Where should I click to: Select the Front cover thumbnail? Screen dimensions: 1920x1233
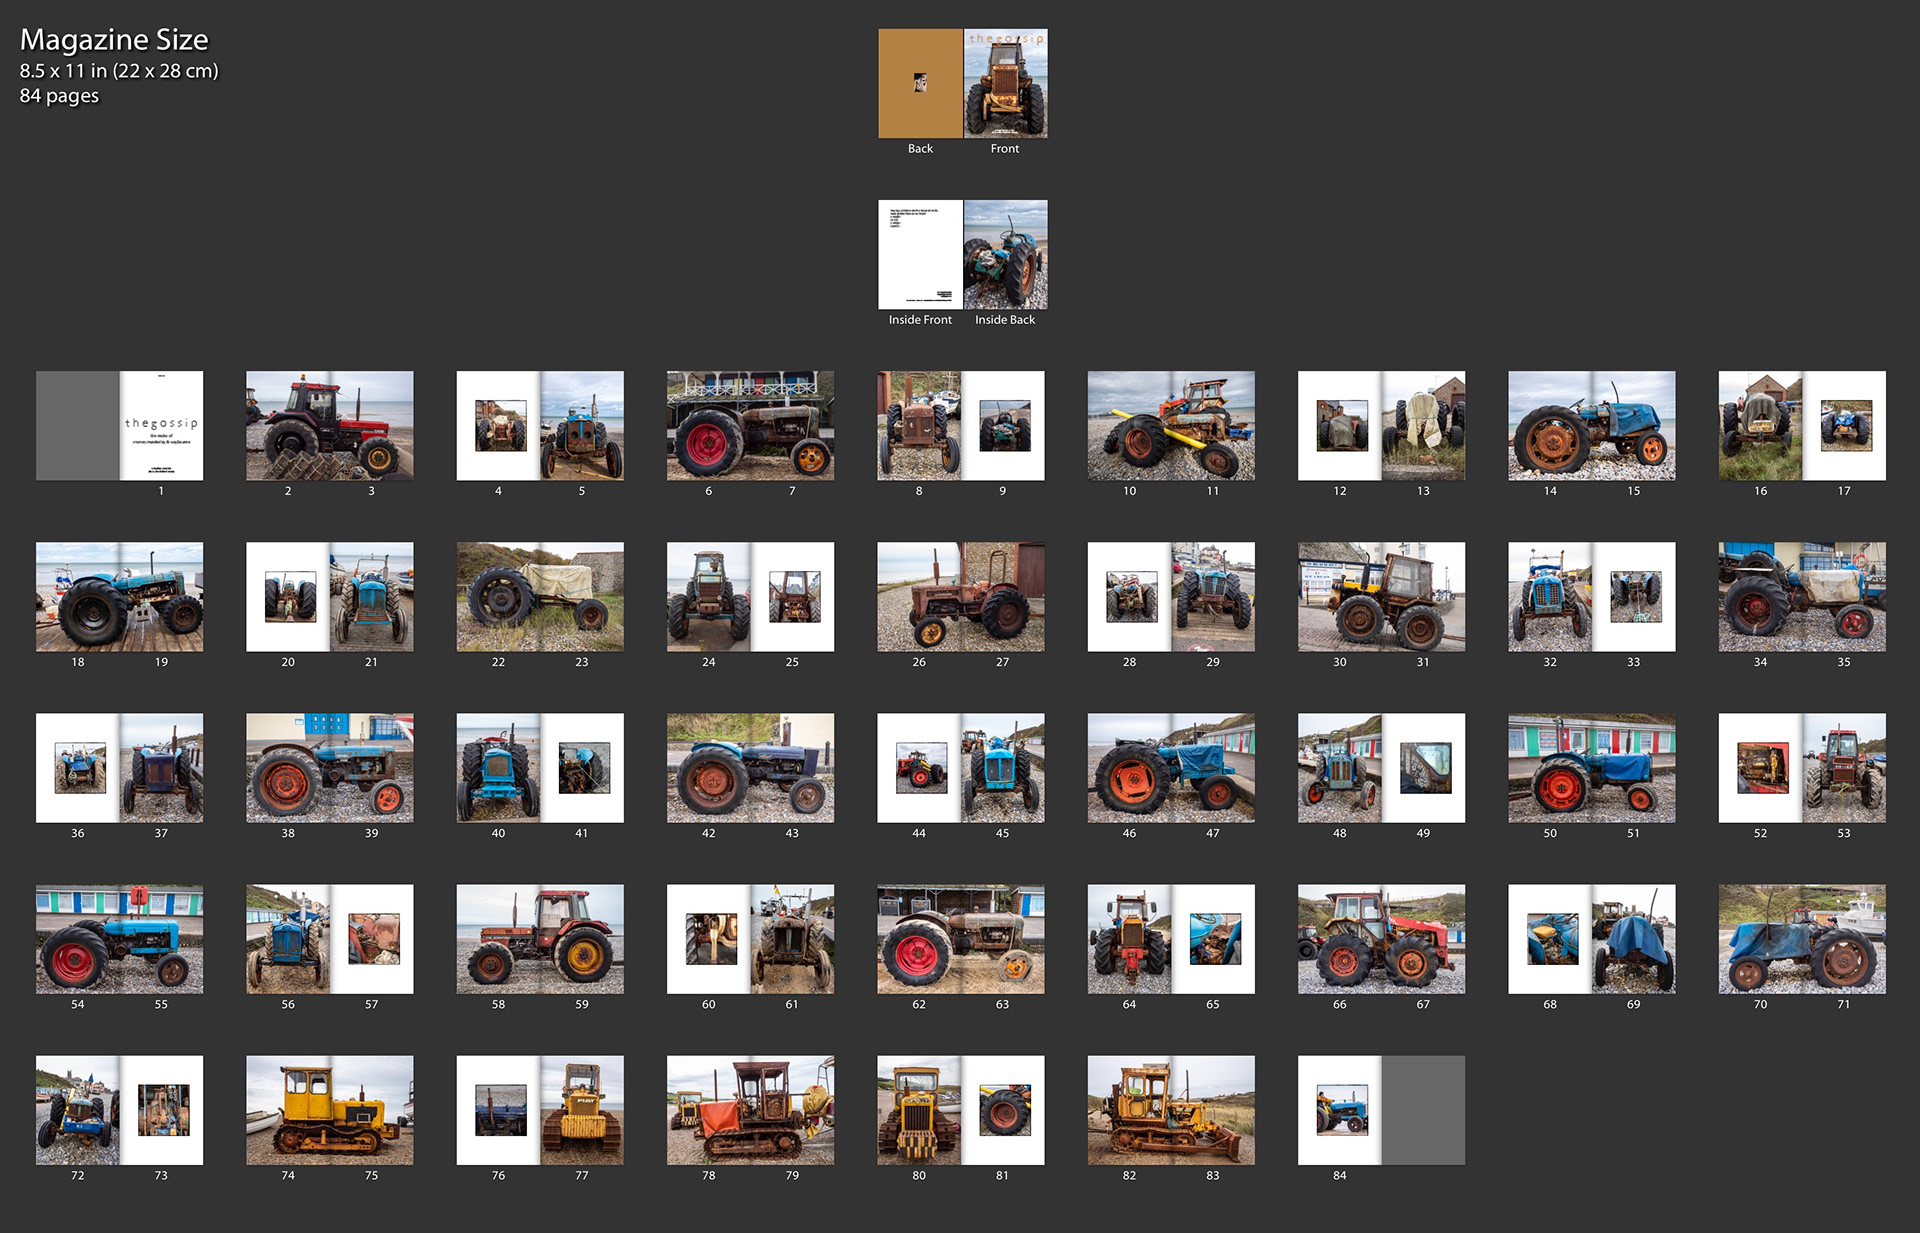pyautogui.click(x=1005, y=83)
